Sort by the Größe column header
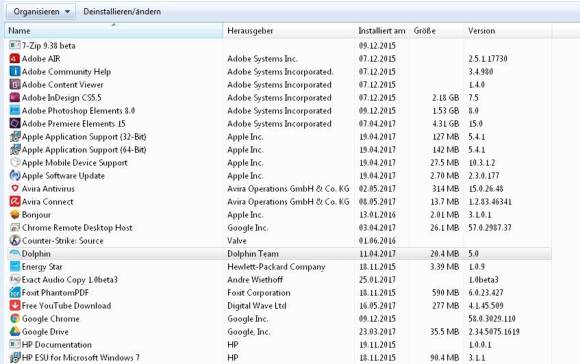 436,31
